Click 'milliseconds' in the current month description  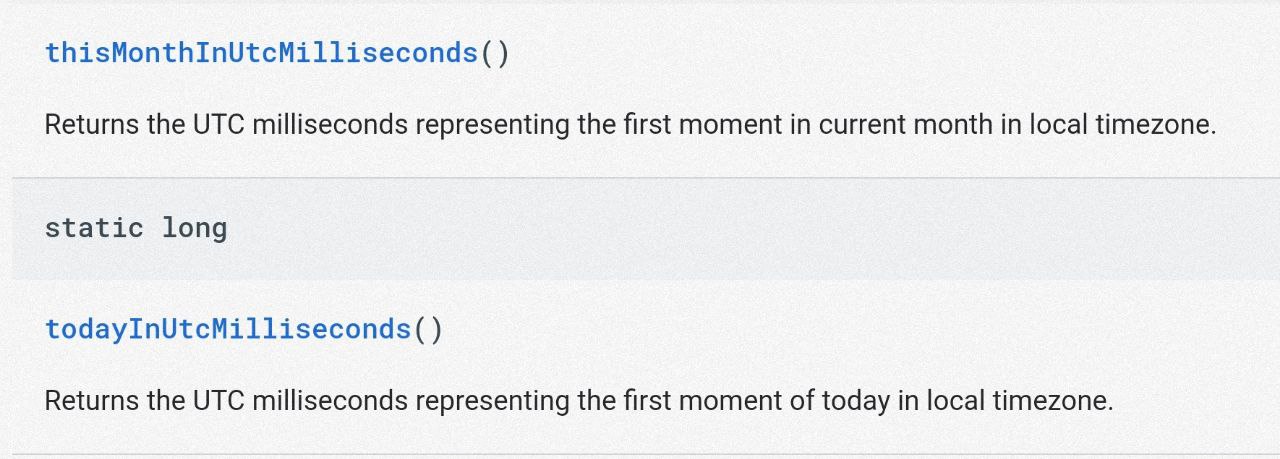point(330,125)
